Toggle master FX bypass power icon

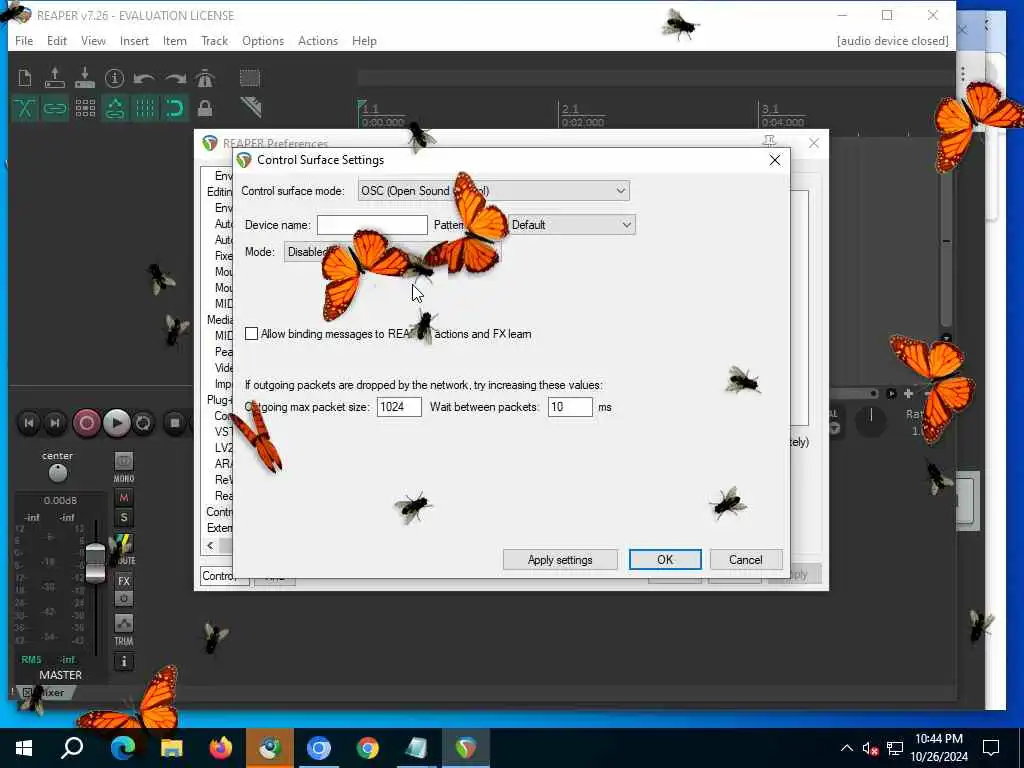pos(123,598)
